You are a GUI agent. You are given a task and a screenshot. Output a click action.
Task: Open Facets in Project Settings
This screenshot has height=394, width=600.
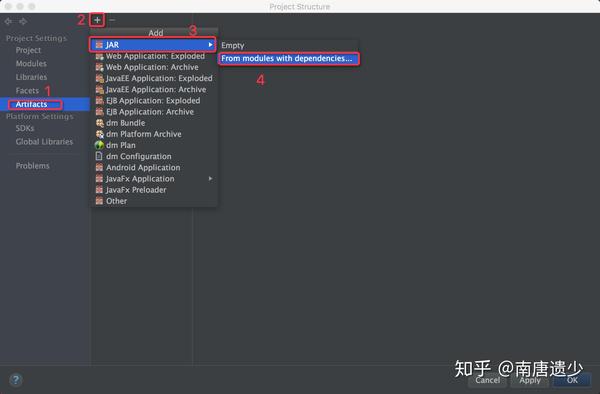pos(27,91)
